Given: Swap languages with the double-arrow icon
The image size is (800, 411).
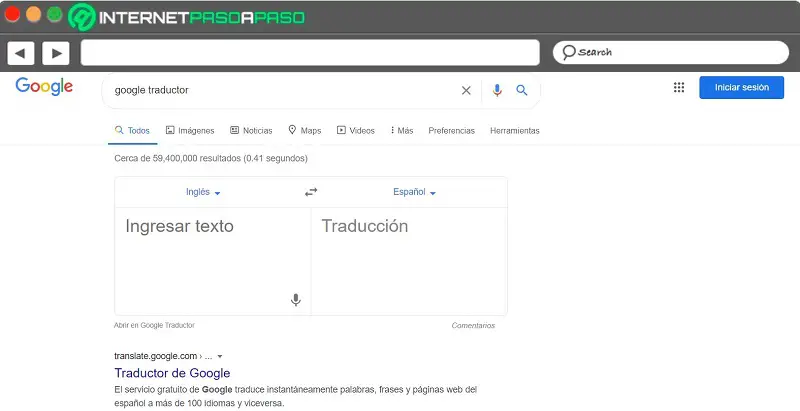Looking at the screenshot, I should 311,192.
